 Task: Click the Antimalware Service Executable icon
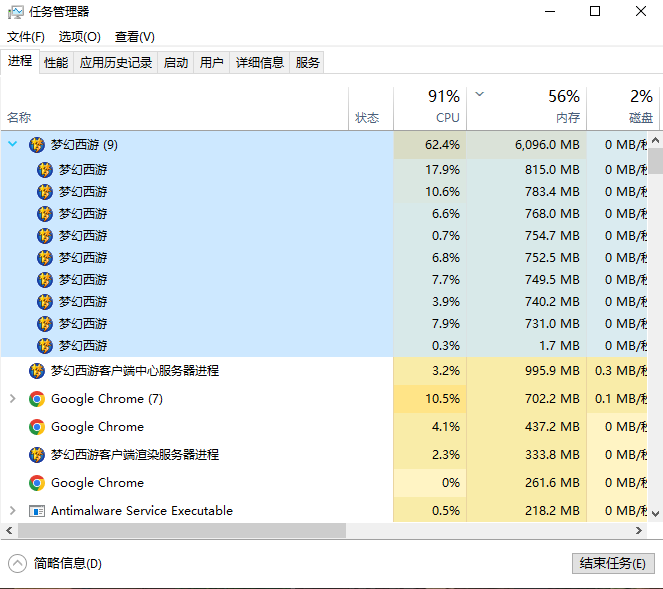pos(37,511)
